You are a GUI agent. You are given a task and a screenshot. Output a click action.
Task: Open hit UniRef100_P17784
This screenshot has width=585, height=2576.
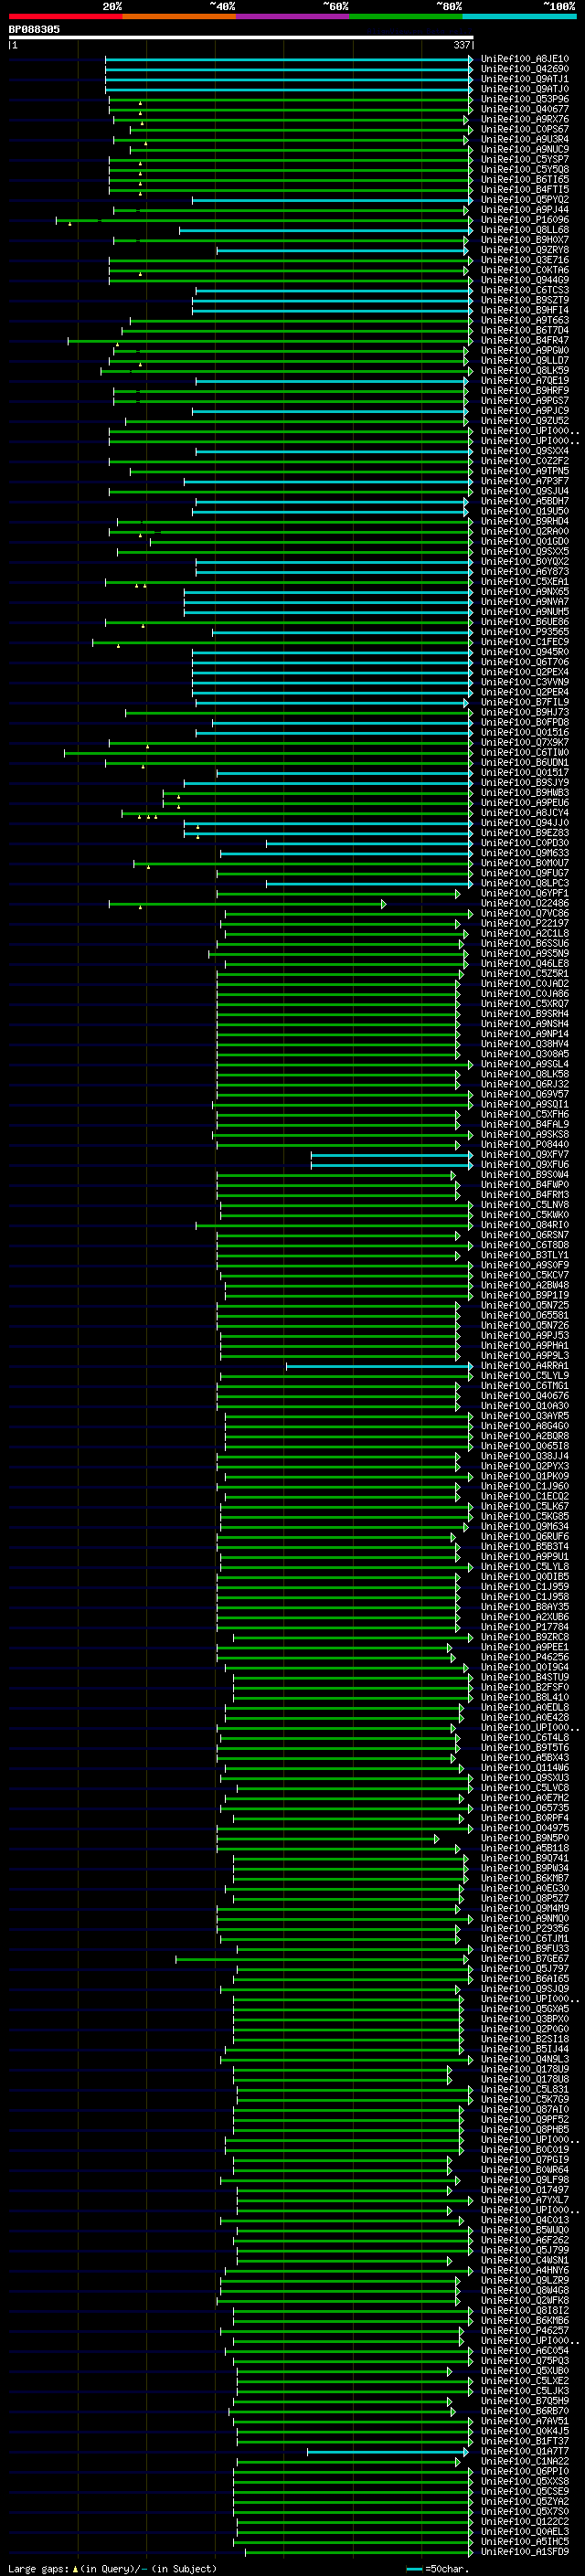click(525, 1626)
